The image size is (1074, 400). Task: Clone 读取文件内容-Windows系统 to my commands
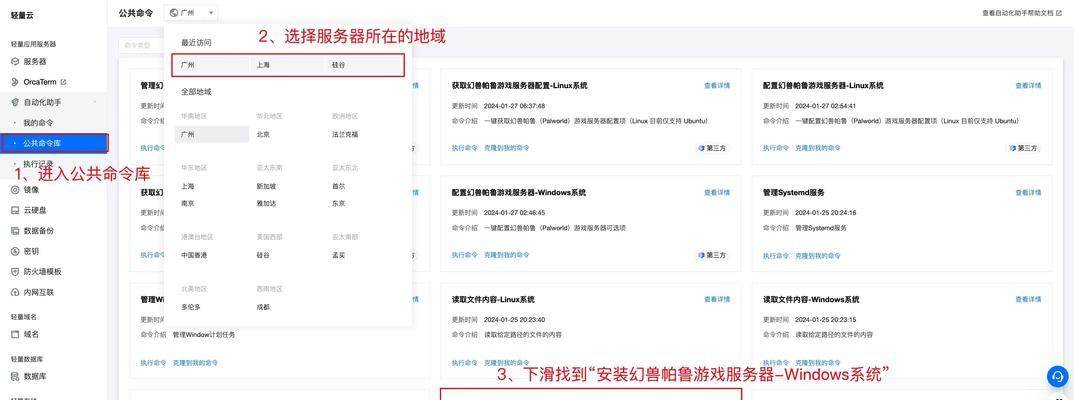click(818, 362)
